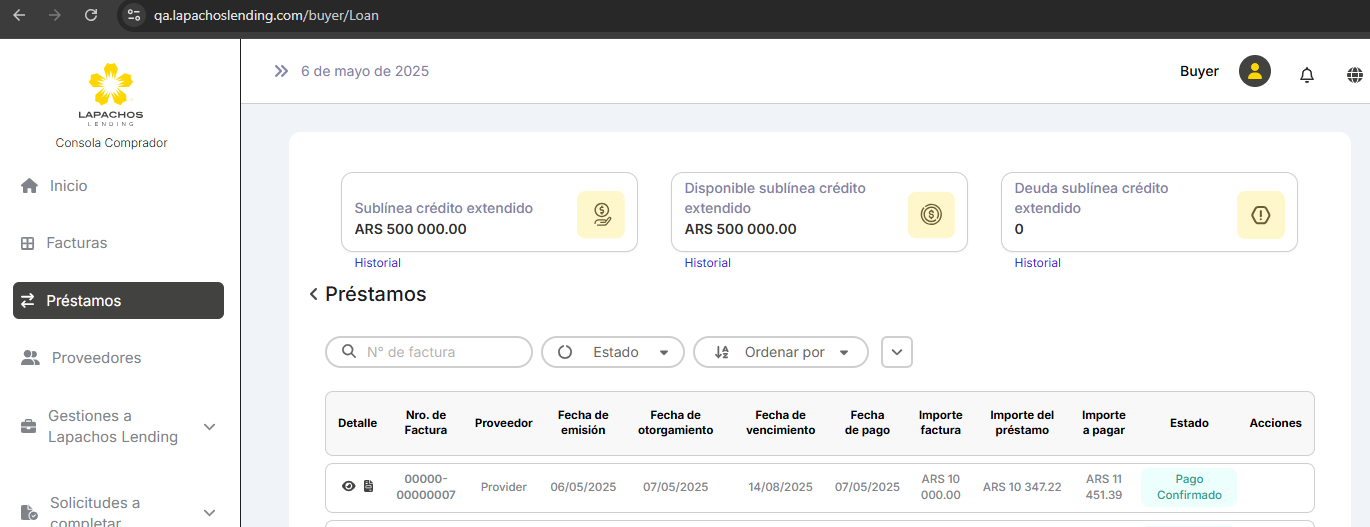This screenshot has height=527, width=1370.
Task: Open Historial link under Deuda sublínea crédito
Action: pos(1037,263)
